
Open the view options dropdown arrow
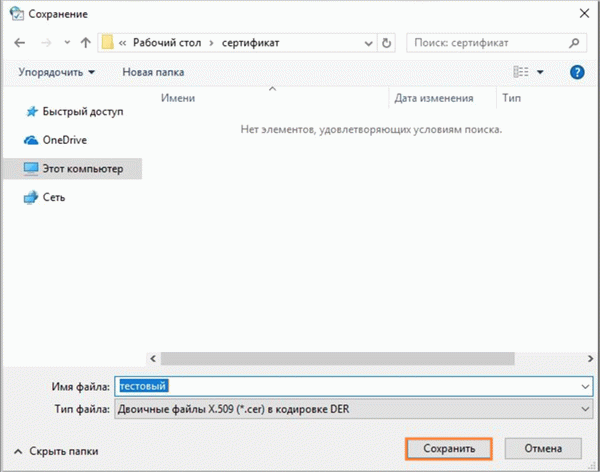coord(540,72)
